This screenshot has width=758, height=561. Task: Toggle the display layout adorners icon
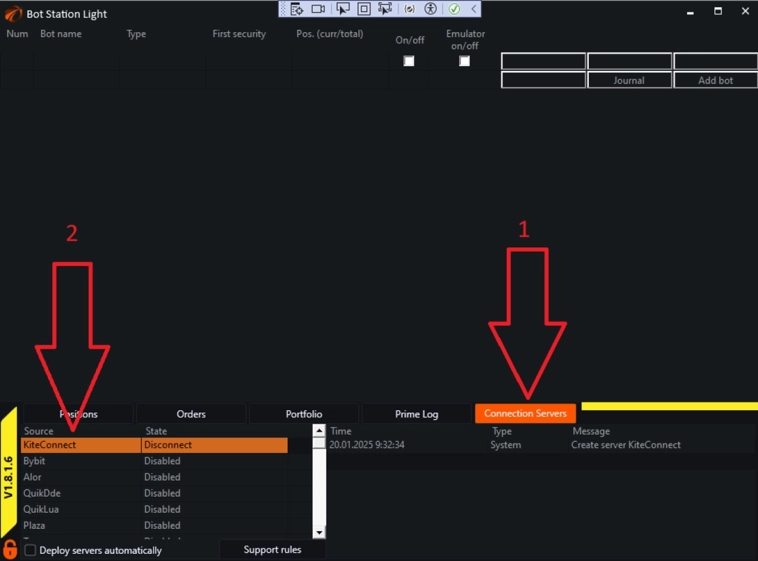(x=364, y=9)
